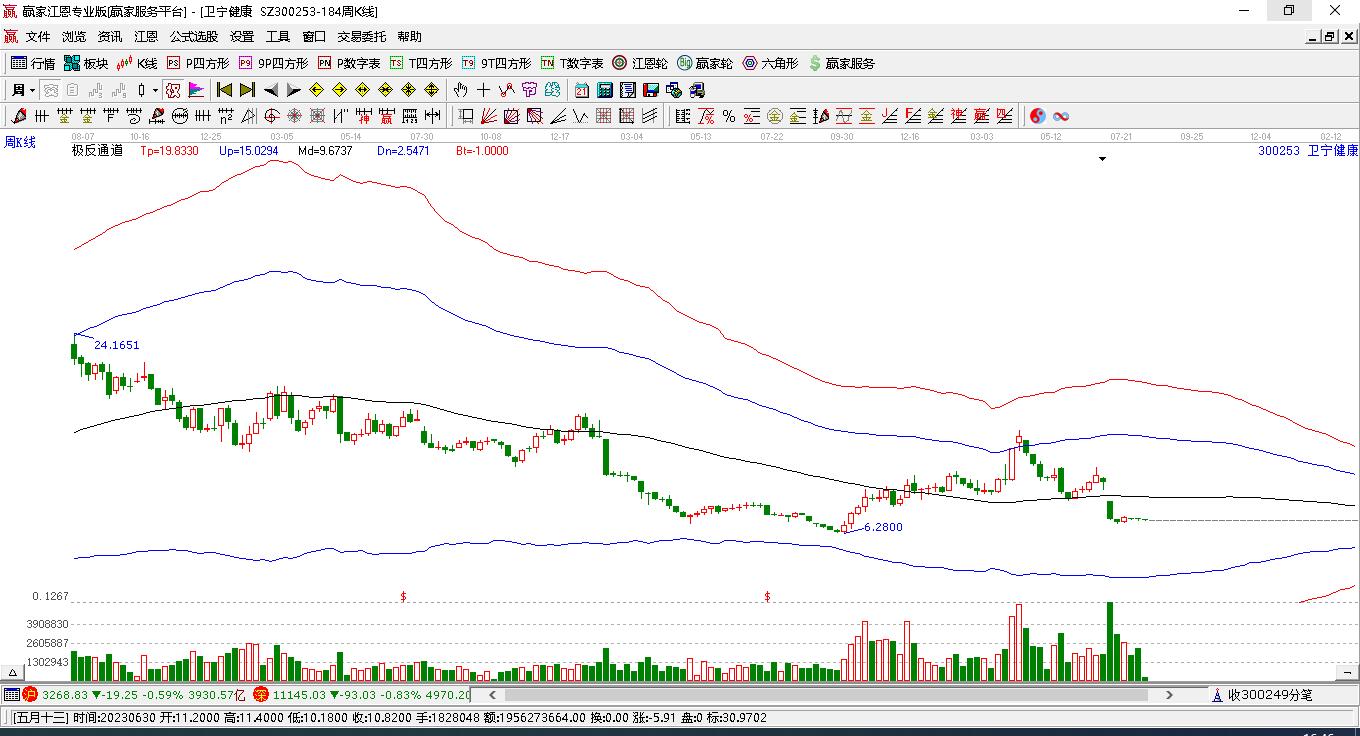Expand the candlestick chart type dropdown arrow
The height and width of the screenshot is (736, 1360).
[x=155, y=90]
